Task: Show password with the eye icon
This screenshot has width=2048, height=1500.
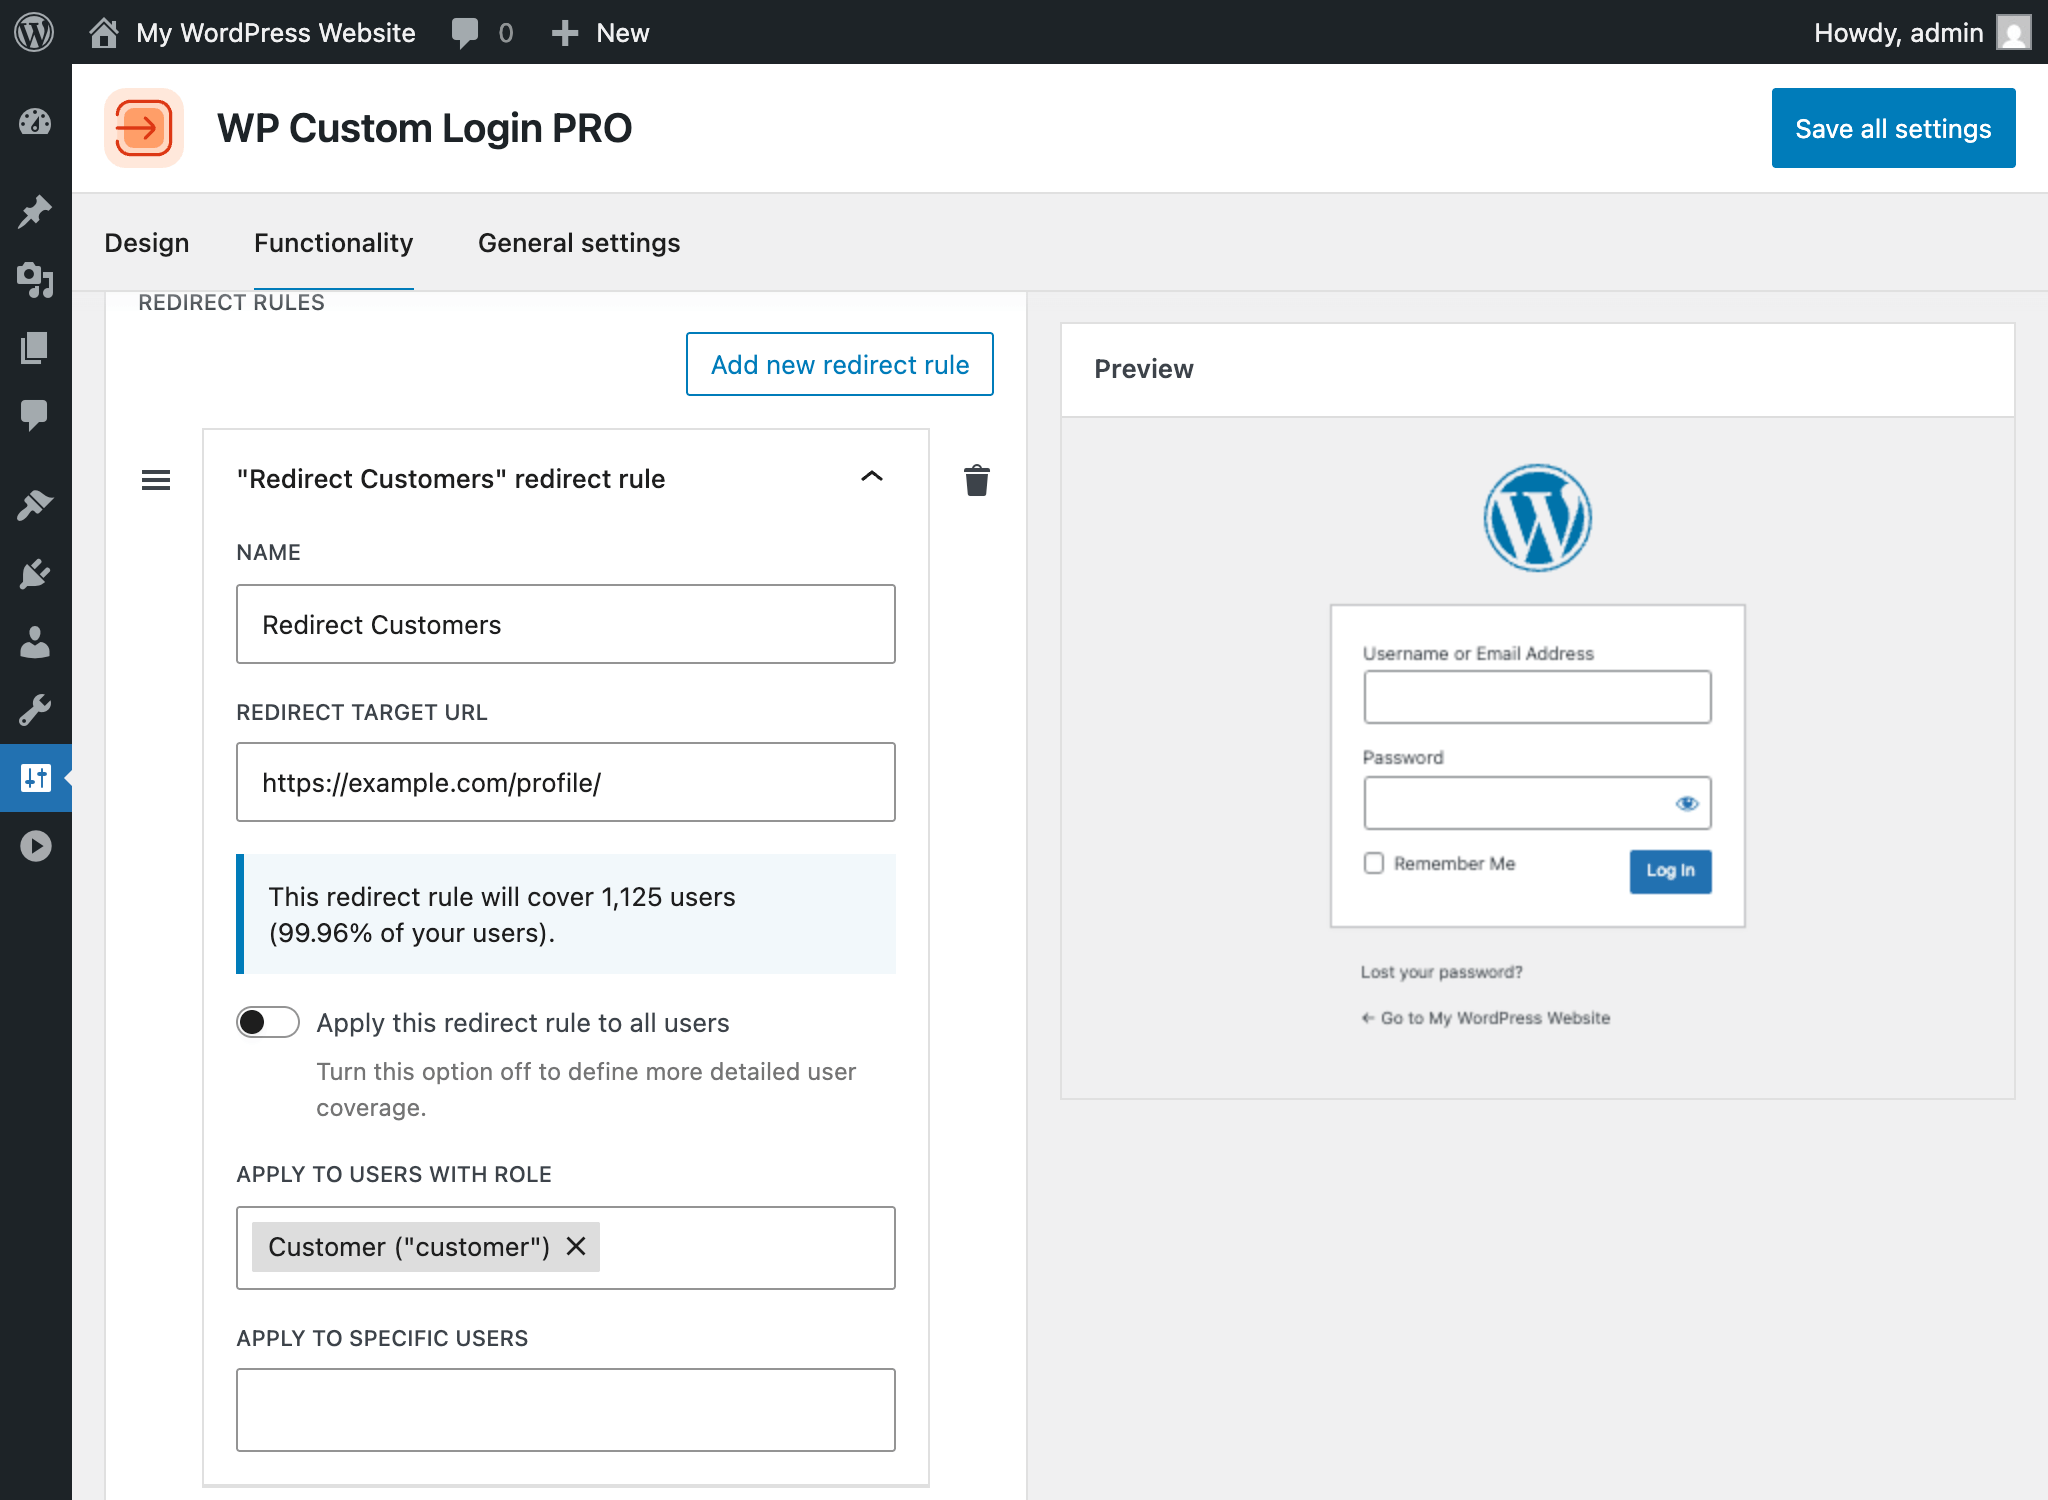Action: 1687,803
